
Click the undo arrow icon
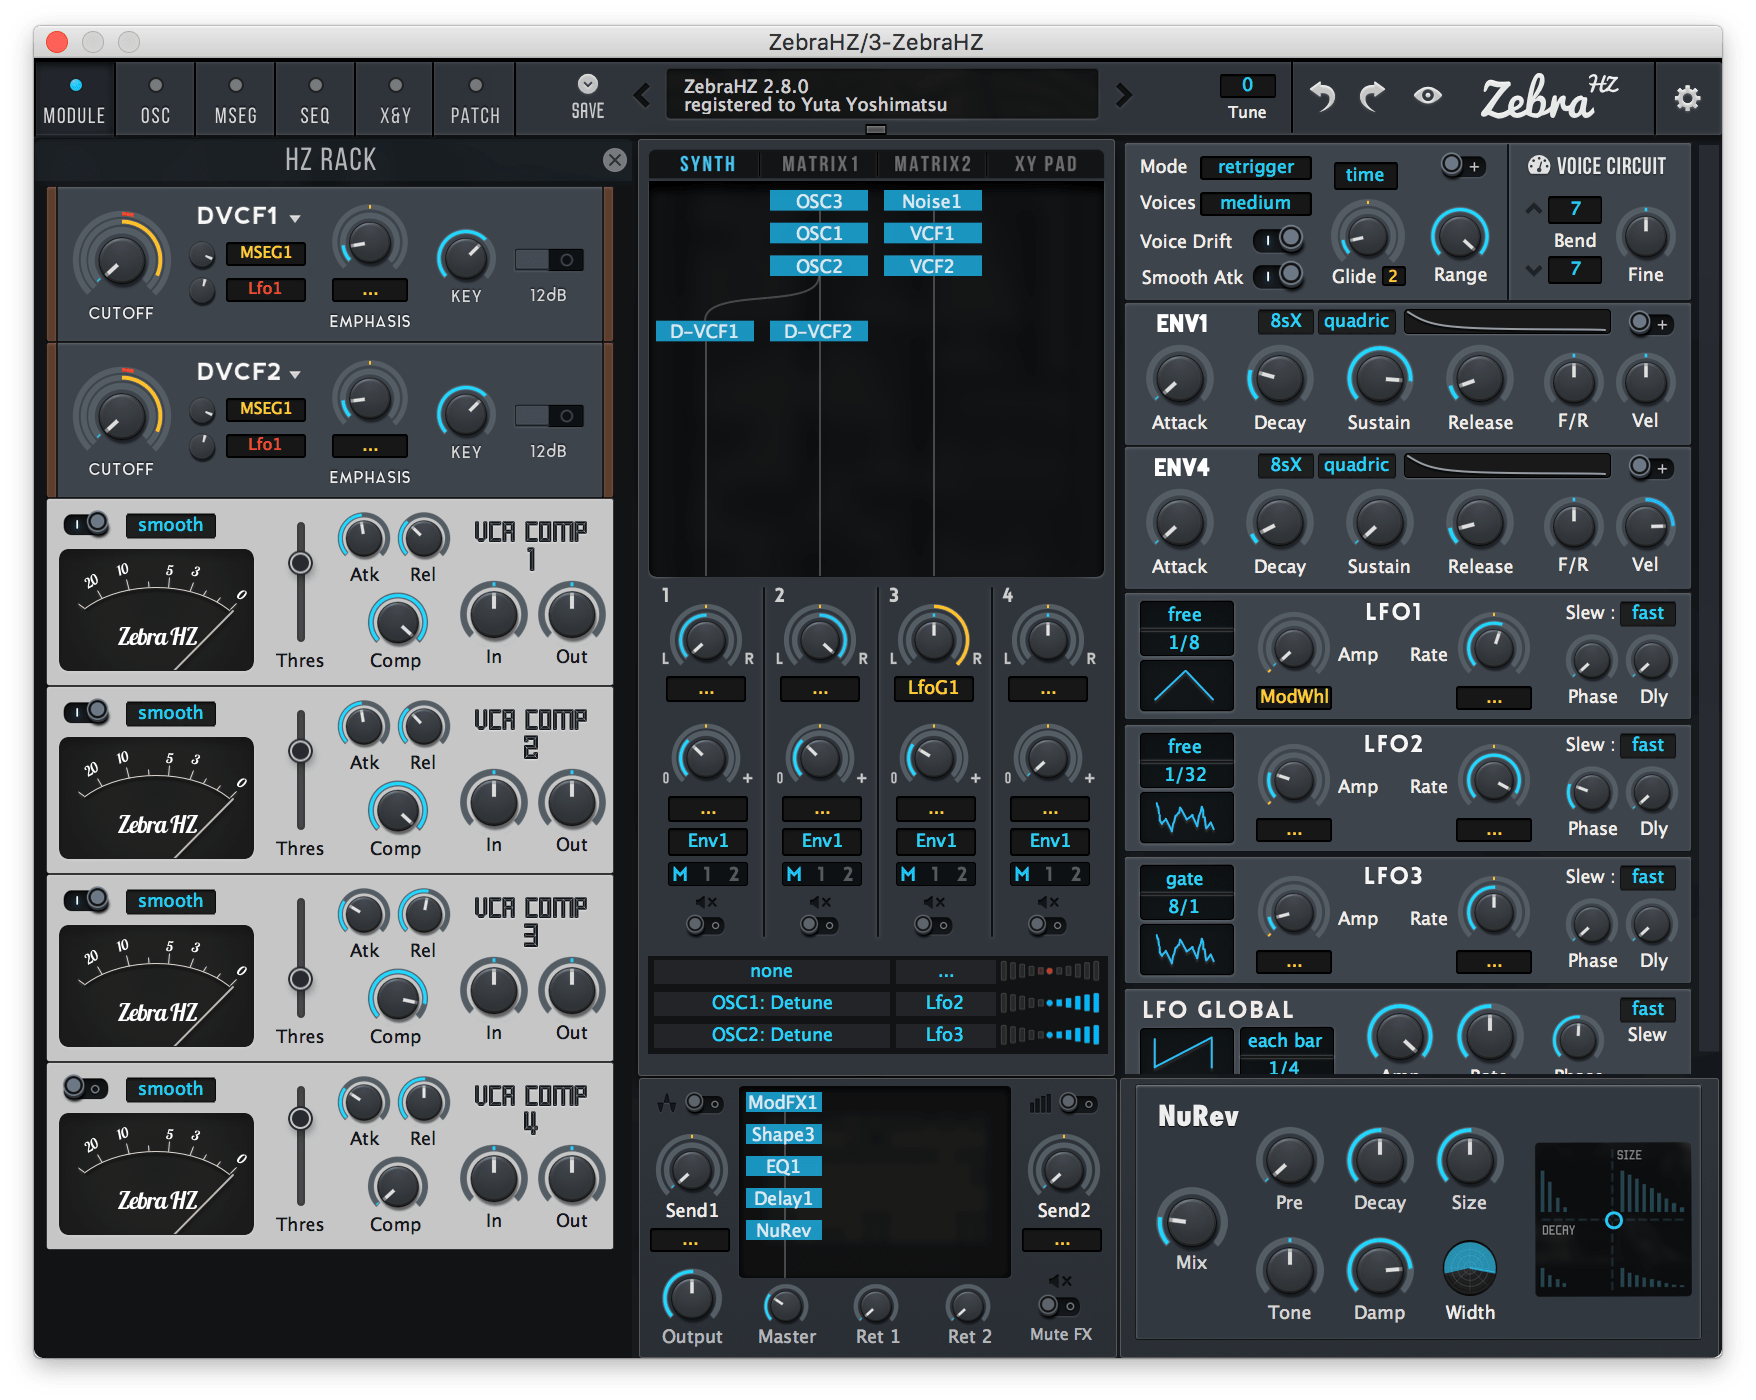pos(1322,96)
